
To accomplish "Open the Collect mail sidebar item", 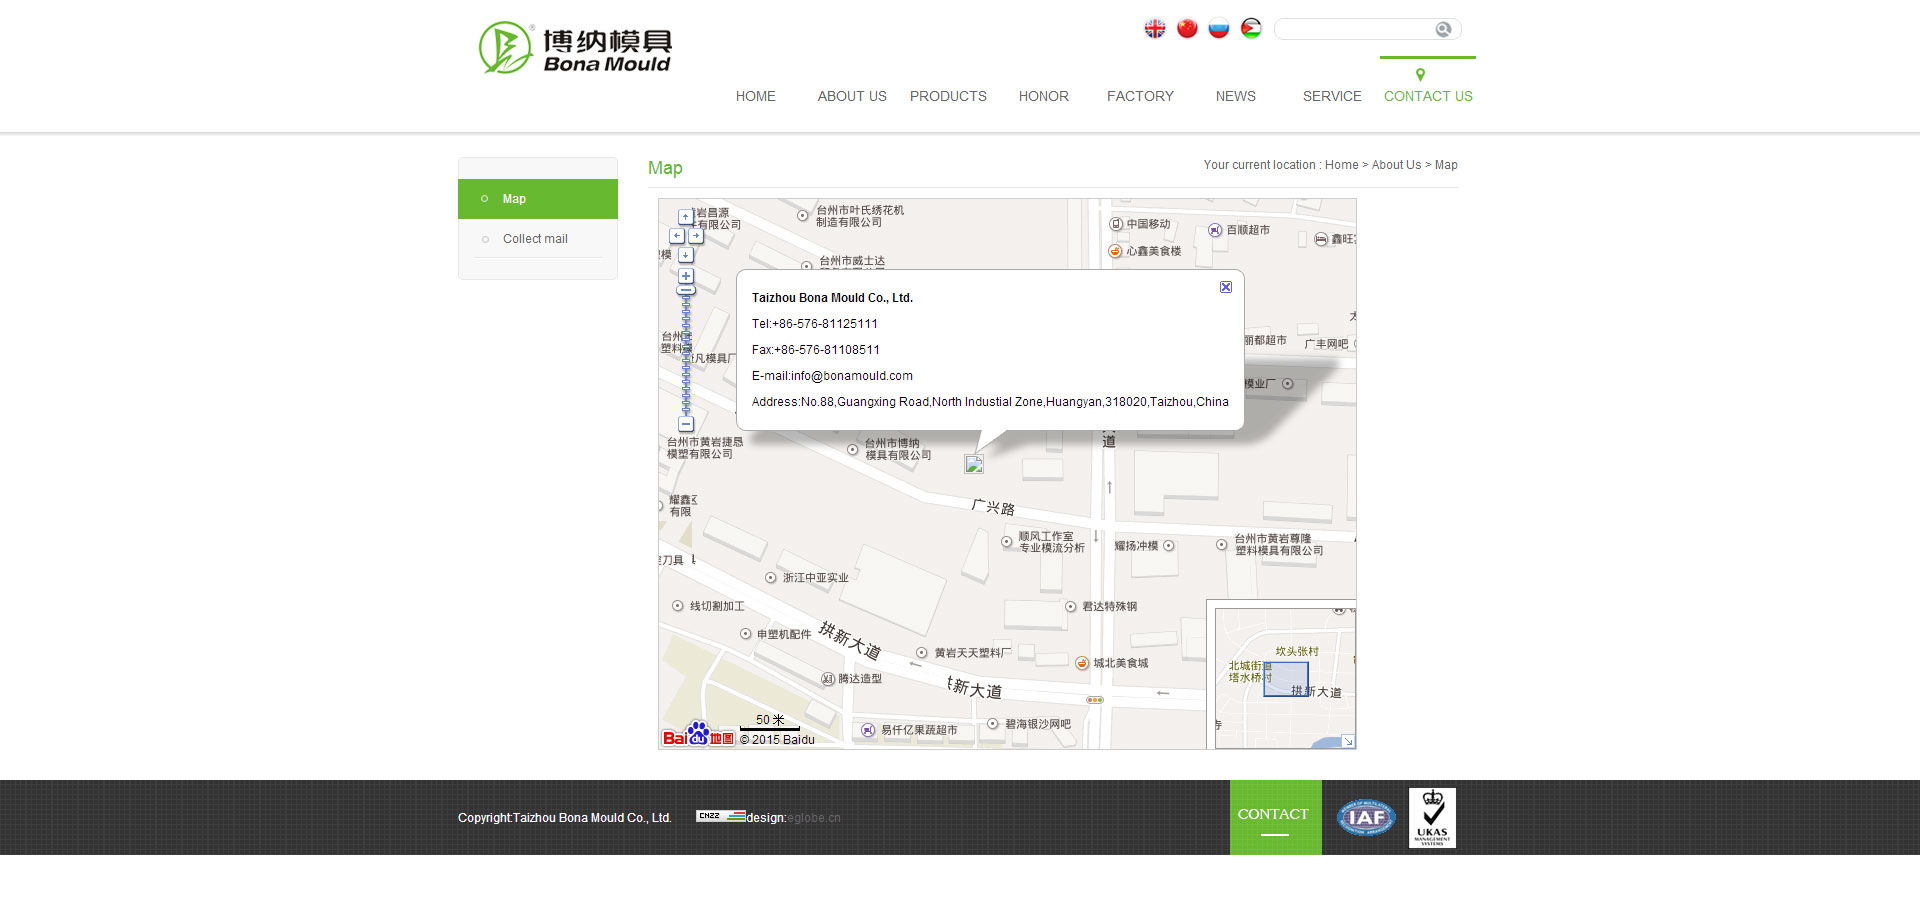I will 535,239.
